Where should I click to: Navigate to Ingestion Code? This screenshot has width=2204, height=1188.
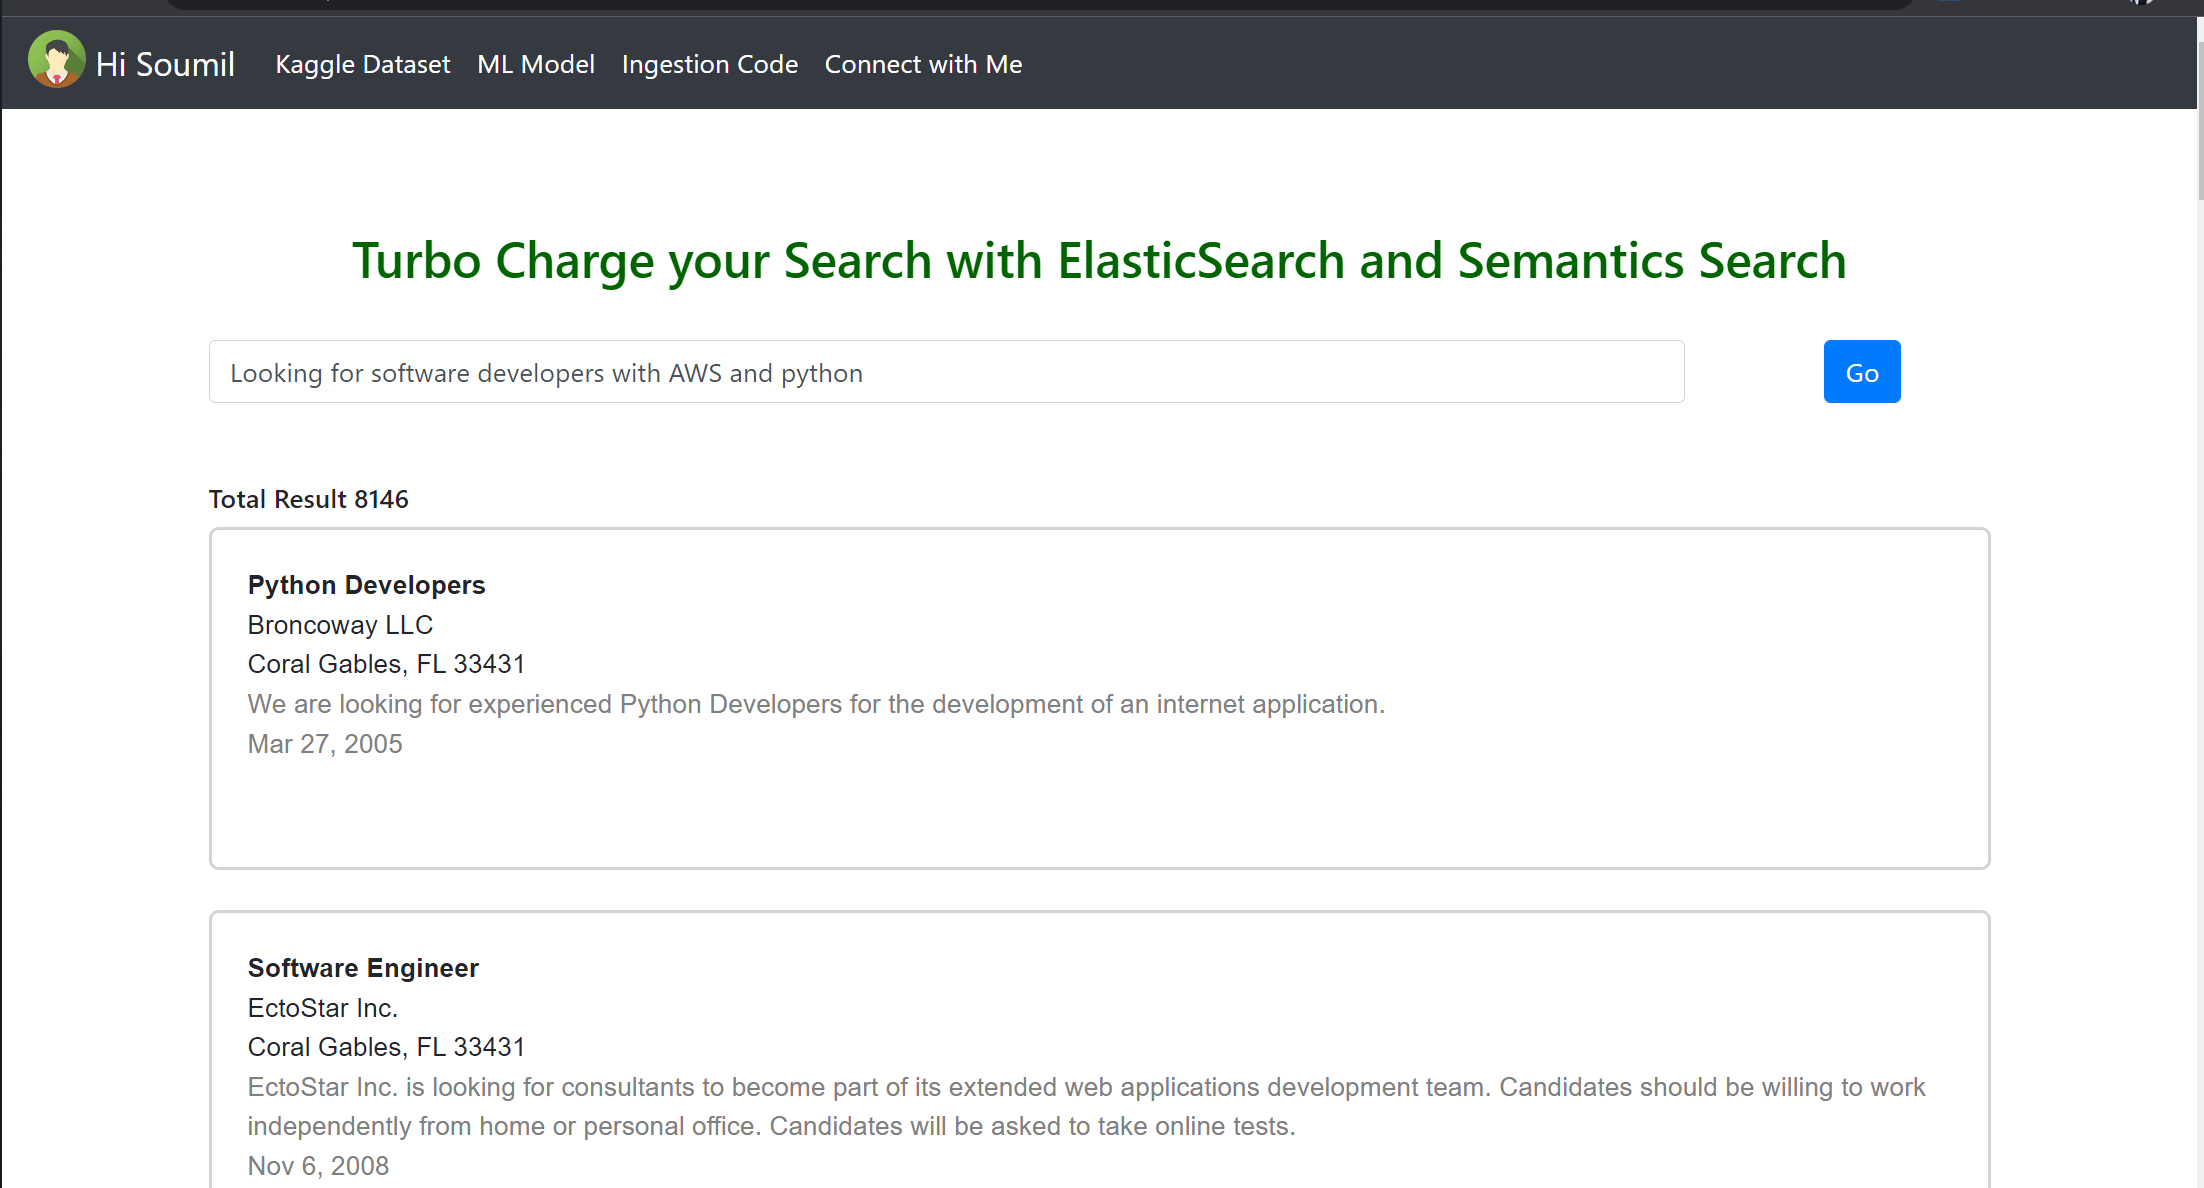pyautogui.click(x=709, y=63)
